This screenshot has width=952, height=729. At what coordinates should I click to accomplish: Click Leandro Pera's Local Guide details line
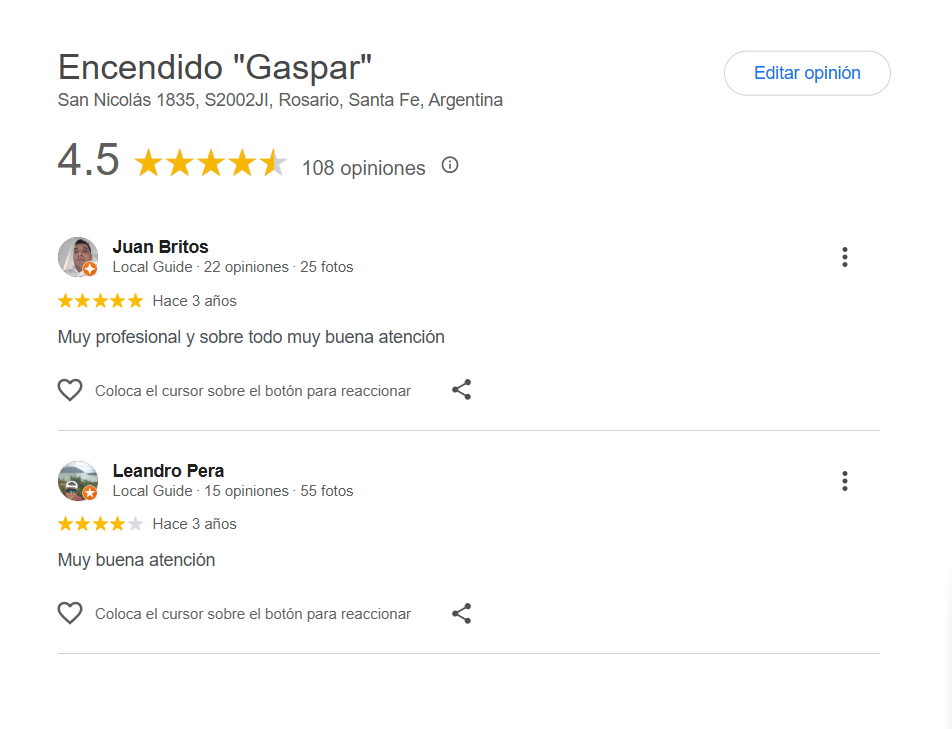click(232, 491)
